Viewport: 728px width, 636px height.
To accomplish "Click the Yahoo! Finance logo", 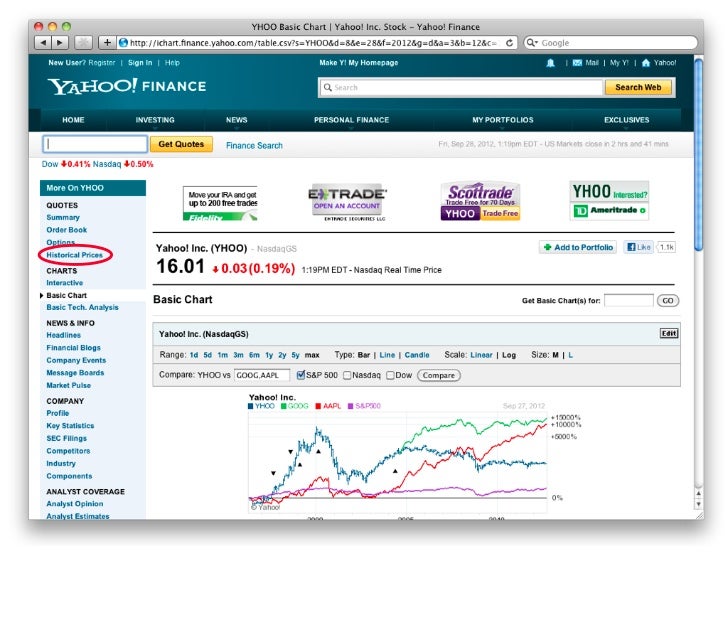I will (127, 86).
